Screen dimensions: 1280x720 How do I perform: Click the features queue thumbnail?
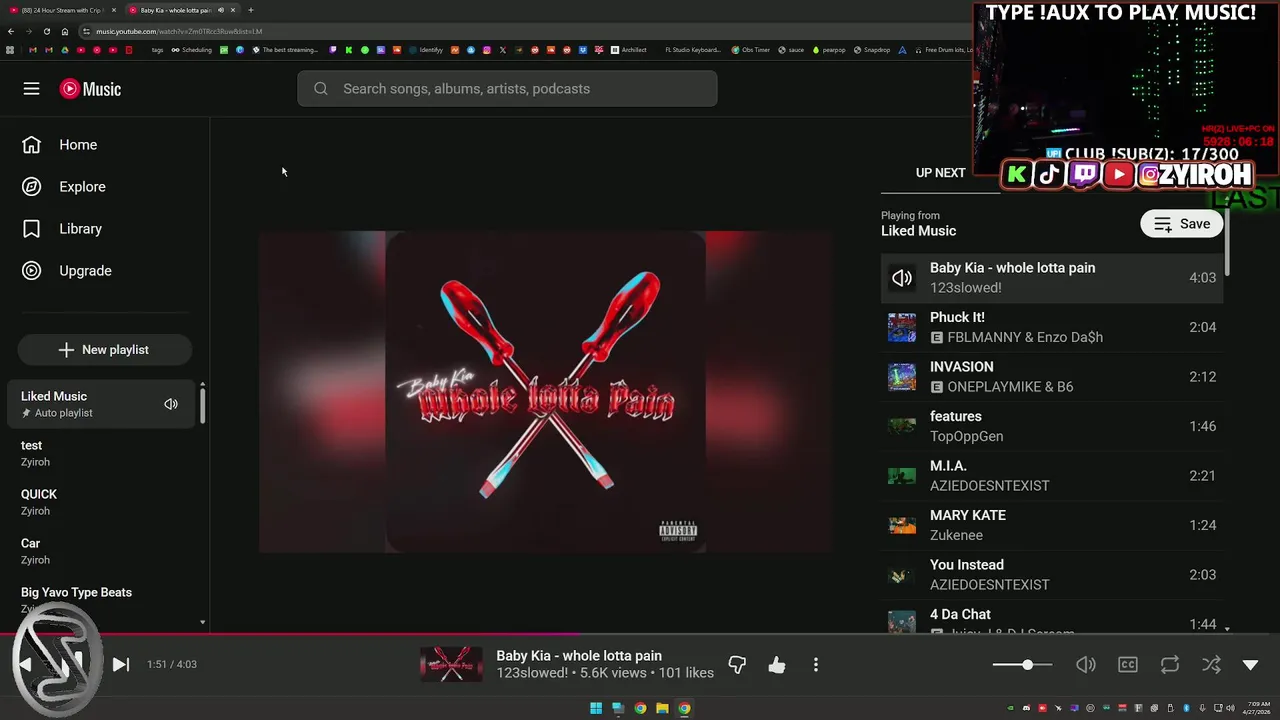(902, 426)
